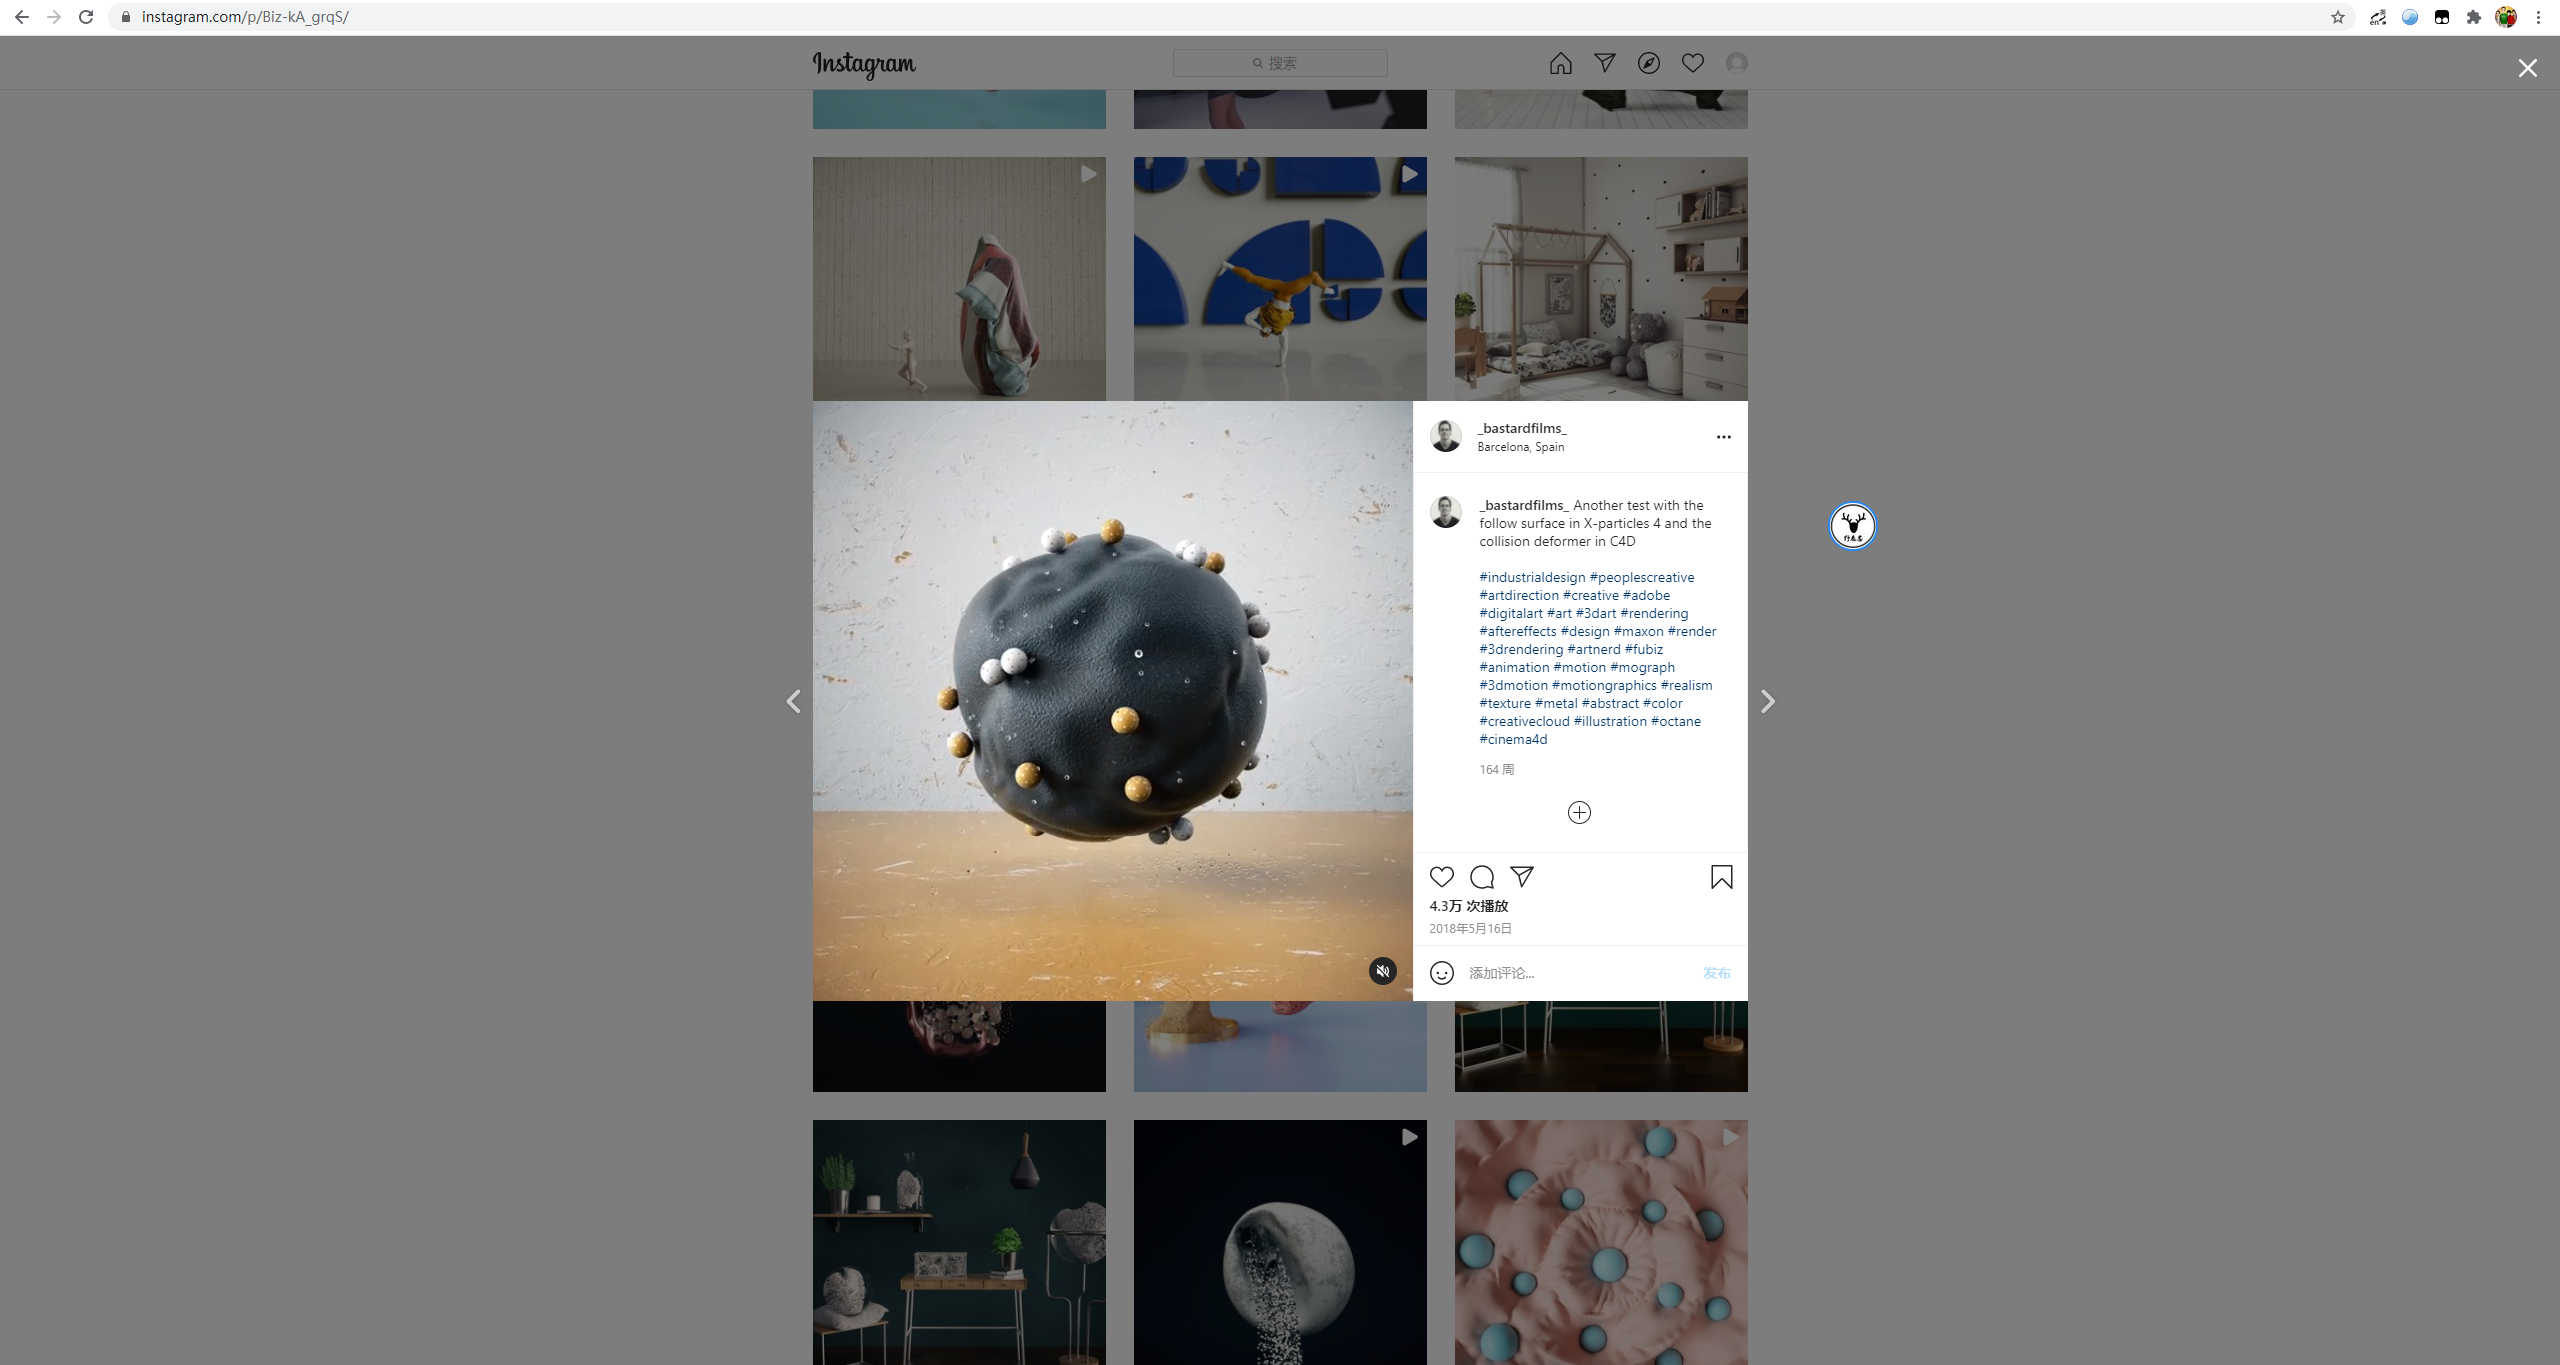Go to previous post arrow
This screenshot has height=1365, width=2560.
(793, 701)
